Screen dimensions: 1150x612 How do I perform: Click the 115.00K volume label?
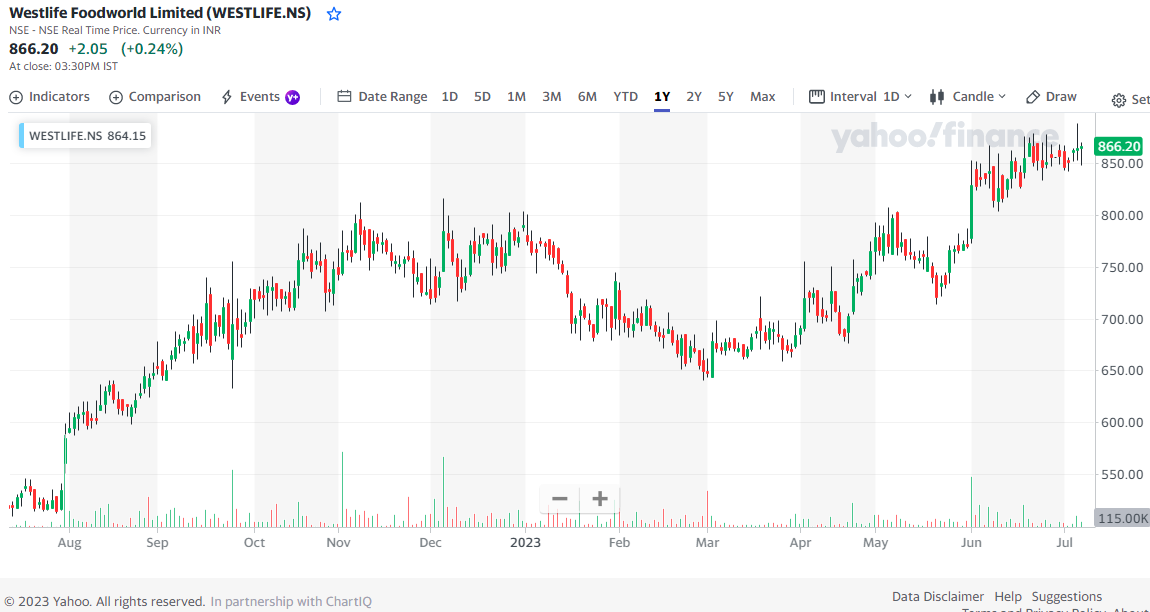(x=1121, y=518)
